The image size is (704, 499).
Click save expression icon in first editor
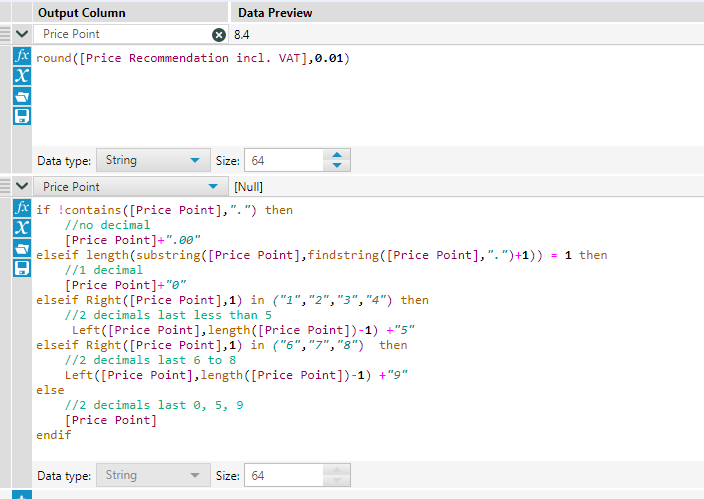click(22, 116)
